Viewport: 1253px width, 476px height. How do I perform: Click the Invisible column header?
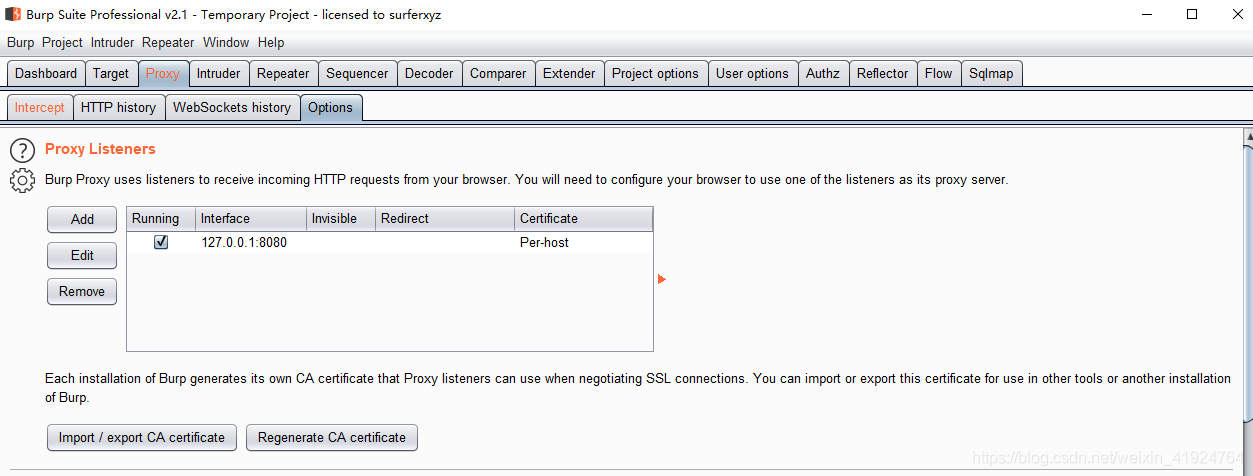pos(341,218)
